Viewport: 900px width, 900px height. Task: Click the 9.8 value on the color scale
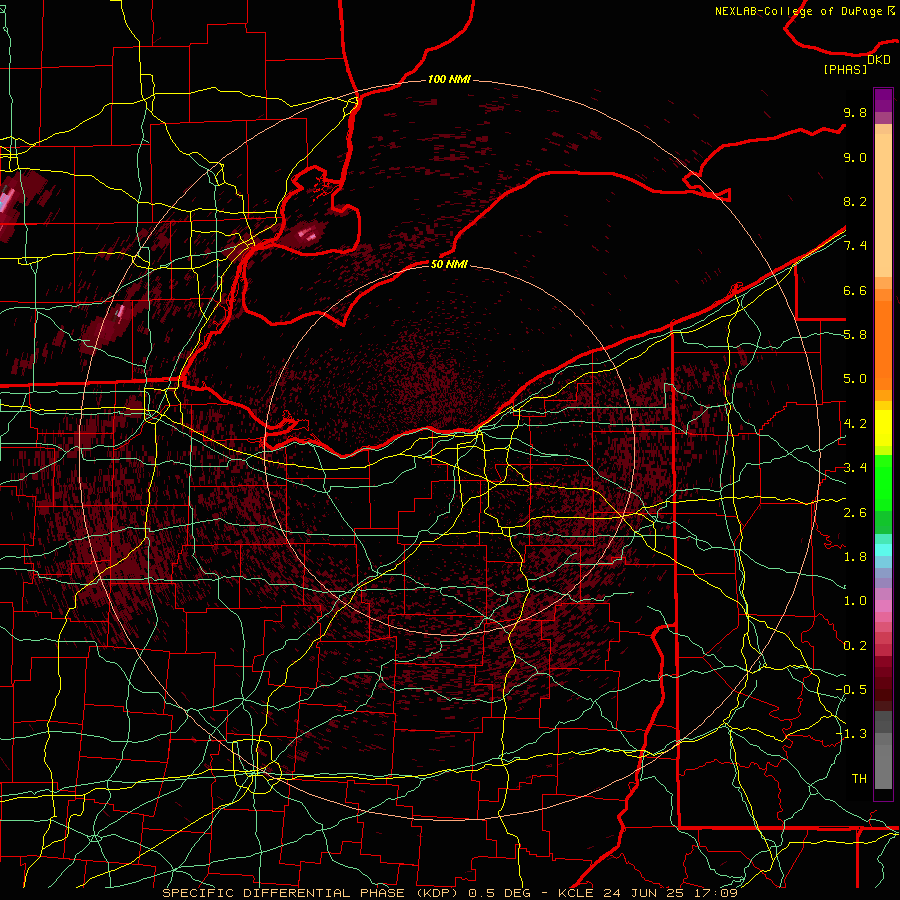point(855,112)
